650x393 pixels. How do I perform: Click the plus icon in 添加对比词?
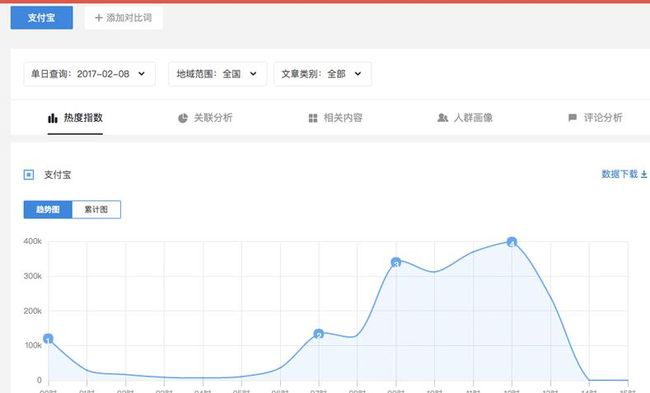pos(99,18)
